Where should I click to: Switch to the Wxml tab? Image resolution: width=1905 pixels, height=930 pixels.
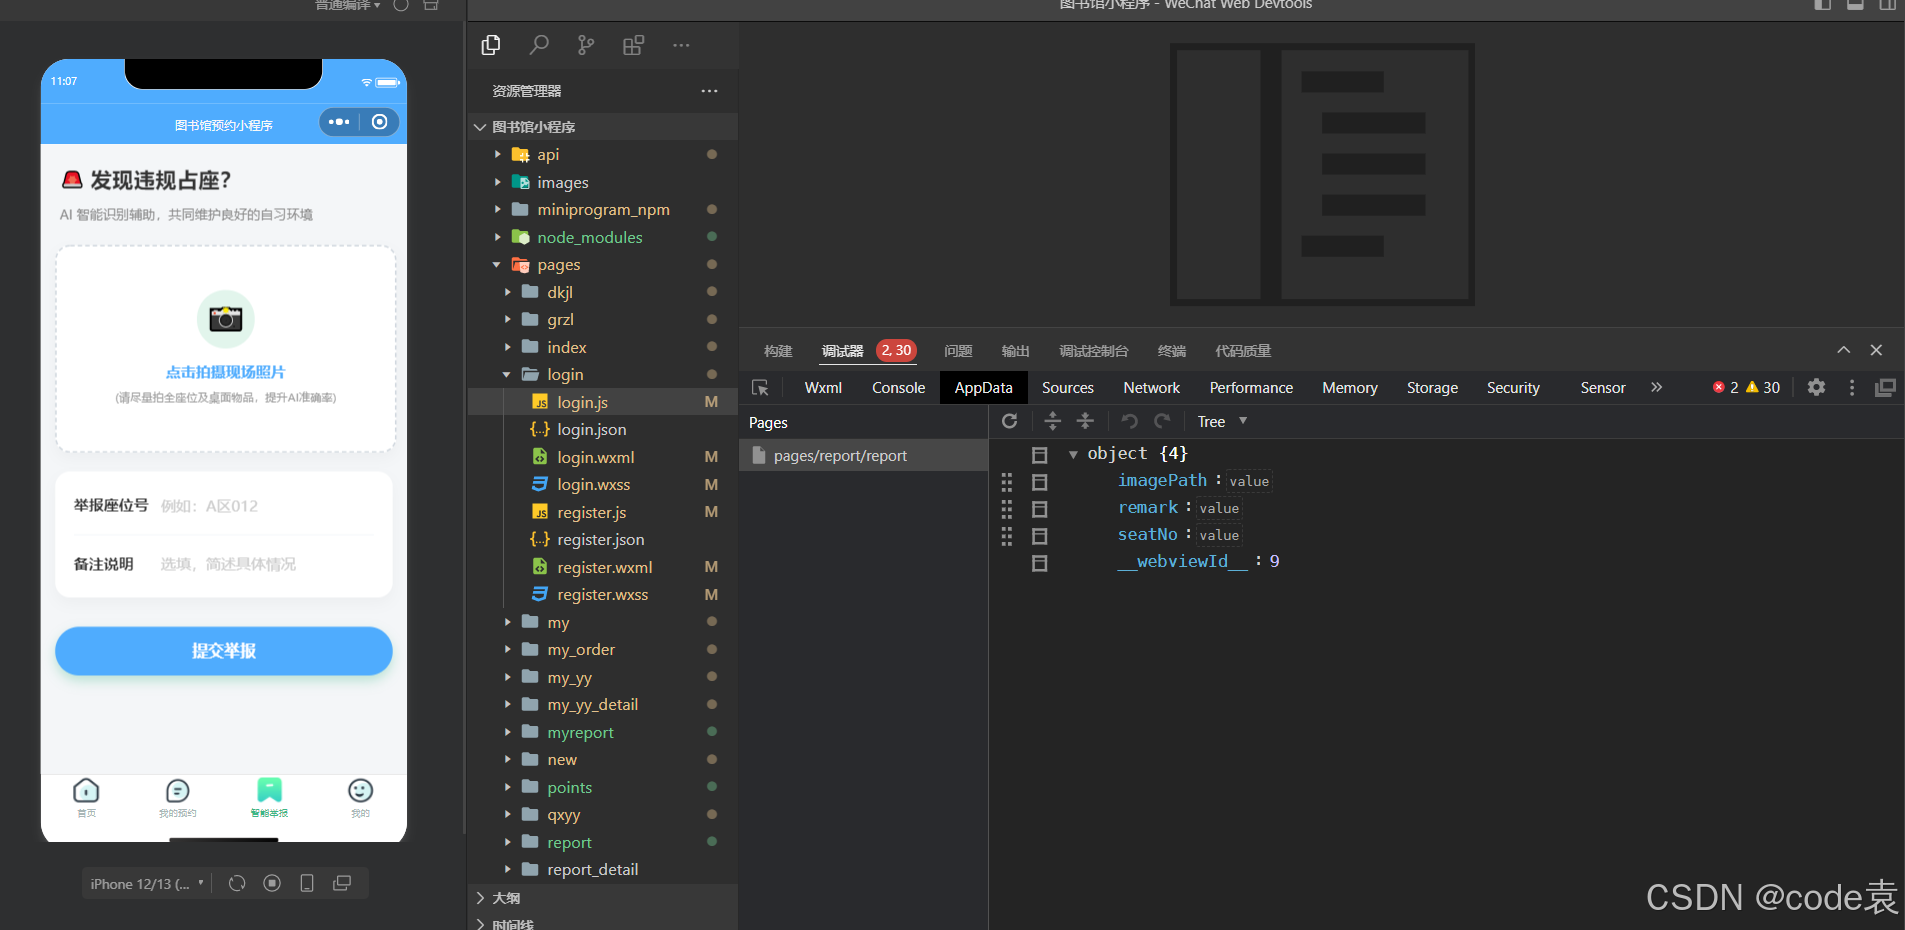coord(823,388)
